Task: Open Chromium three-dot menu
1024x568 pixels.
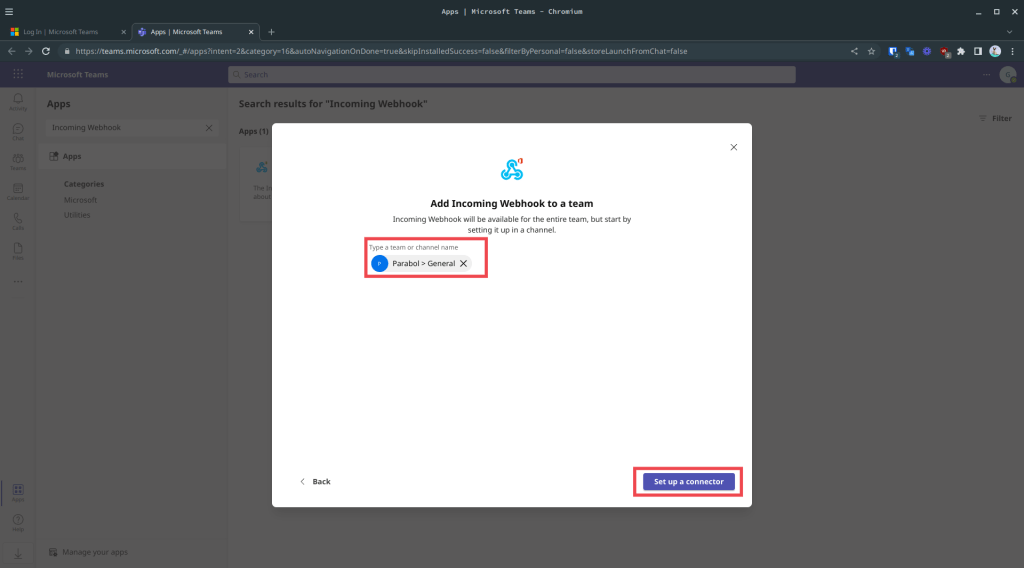Action: pyautogui.click(x=1012, y=52)
